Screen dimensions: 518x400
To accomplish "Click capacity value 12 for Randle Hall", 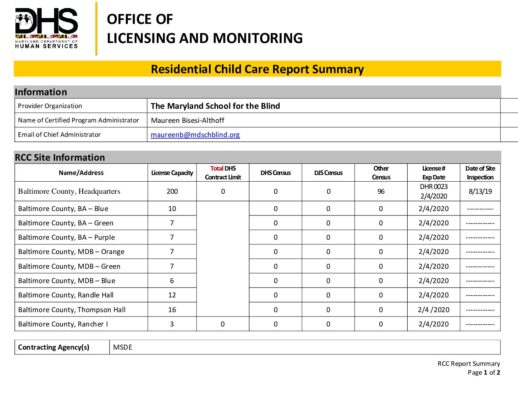I will [x=172, y=295].
